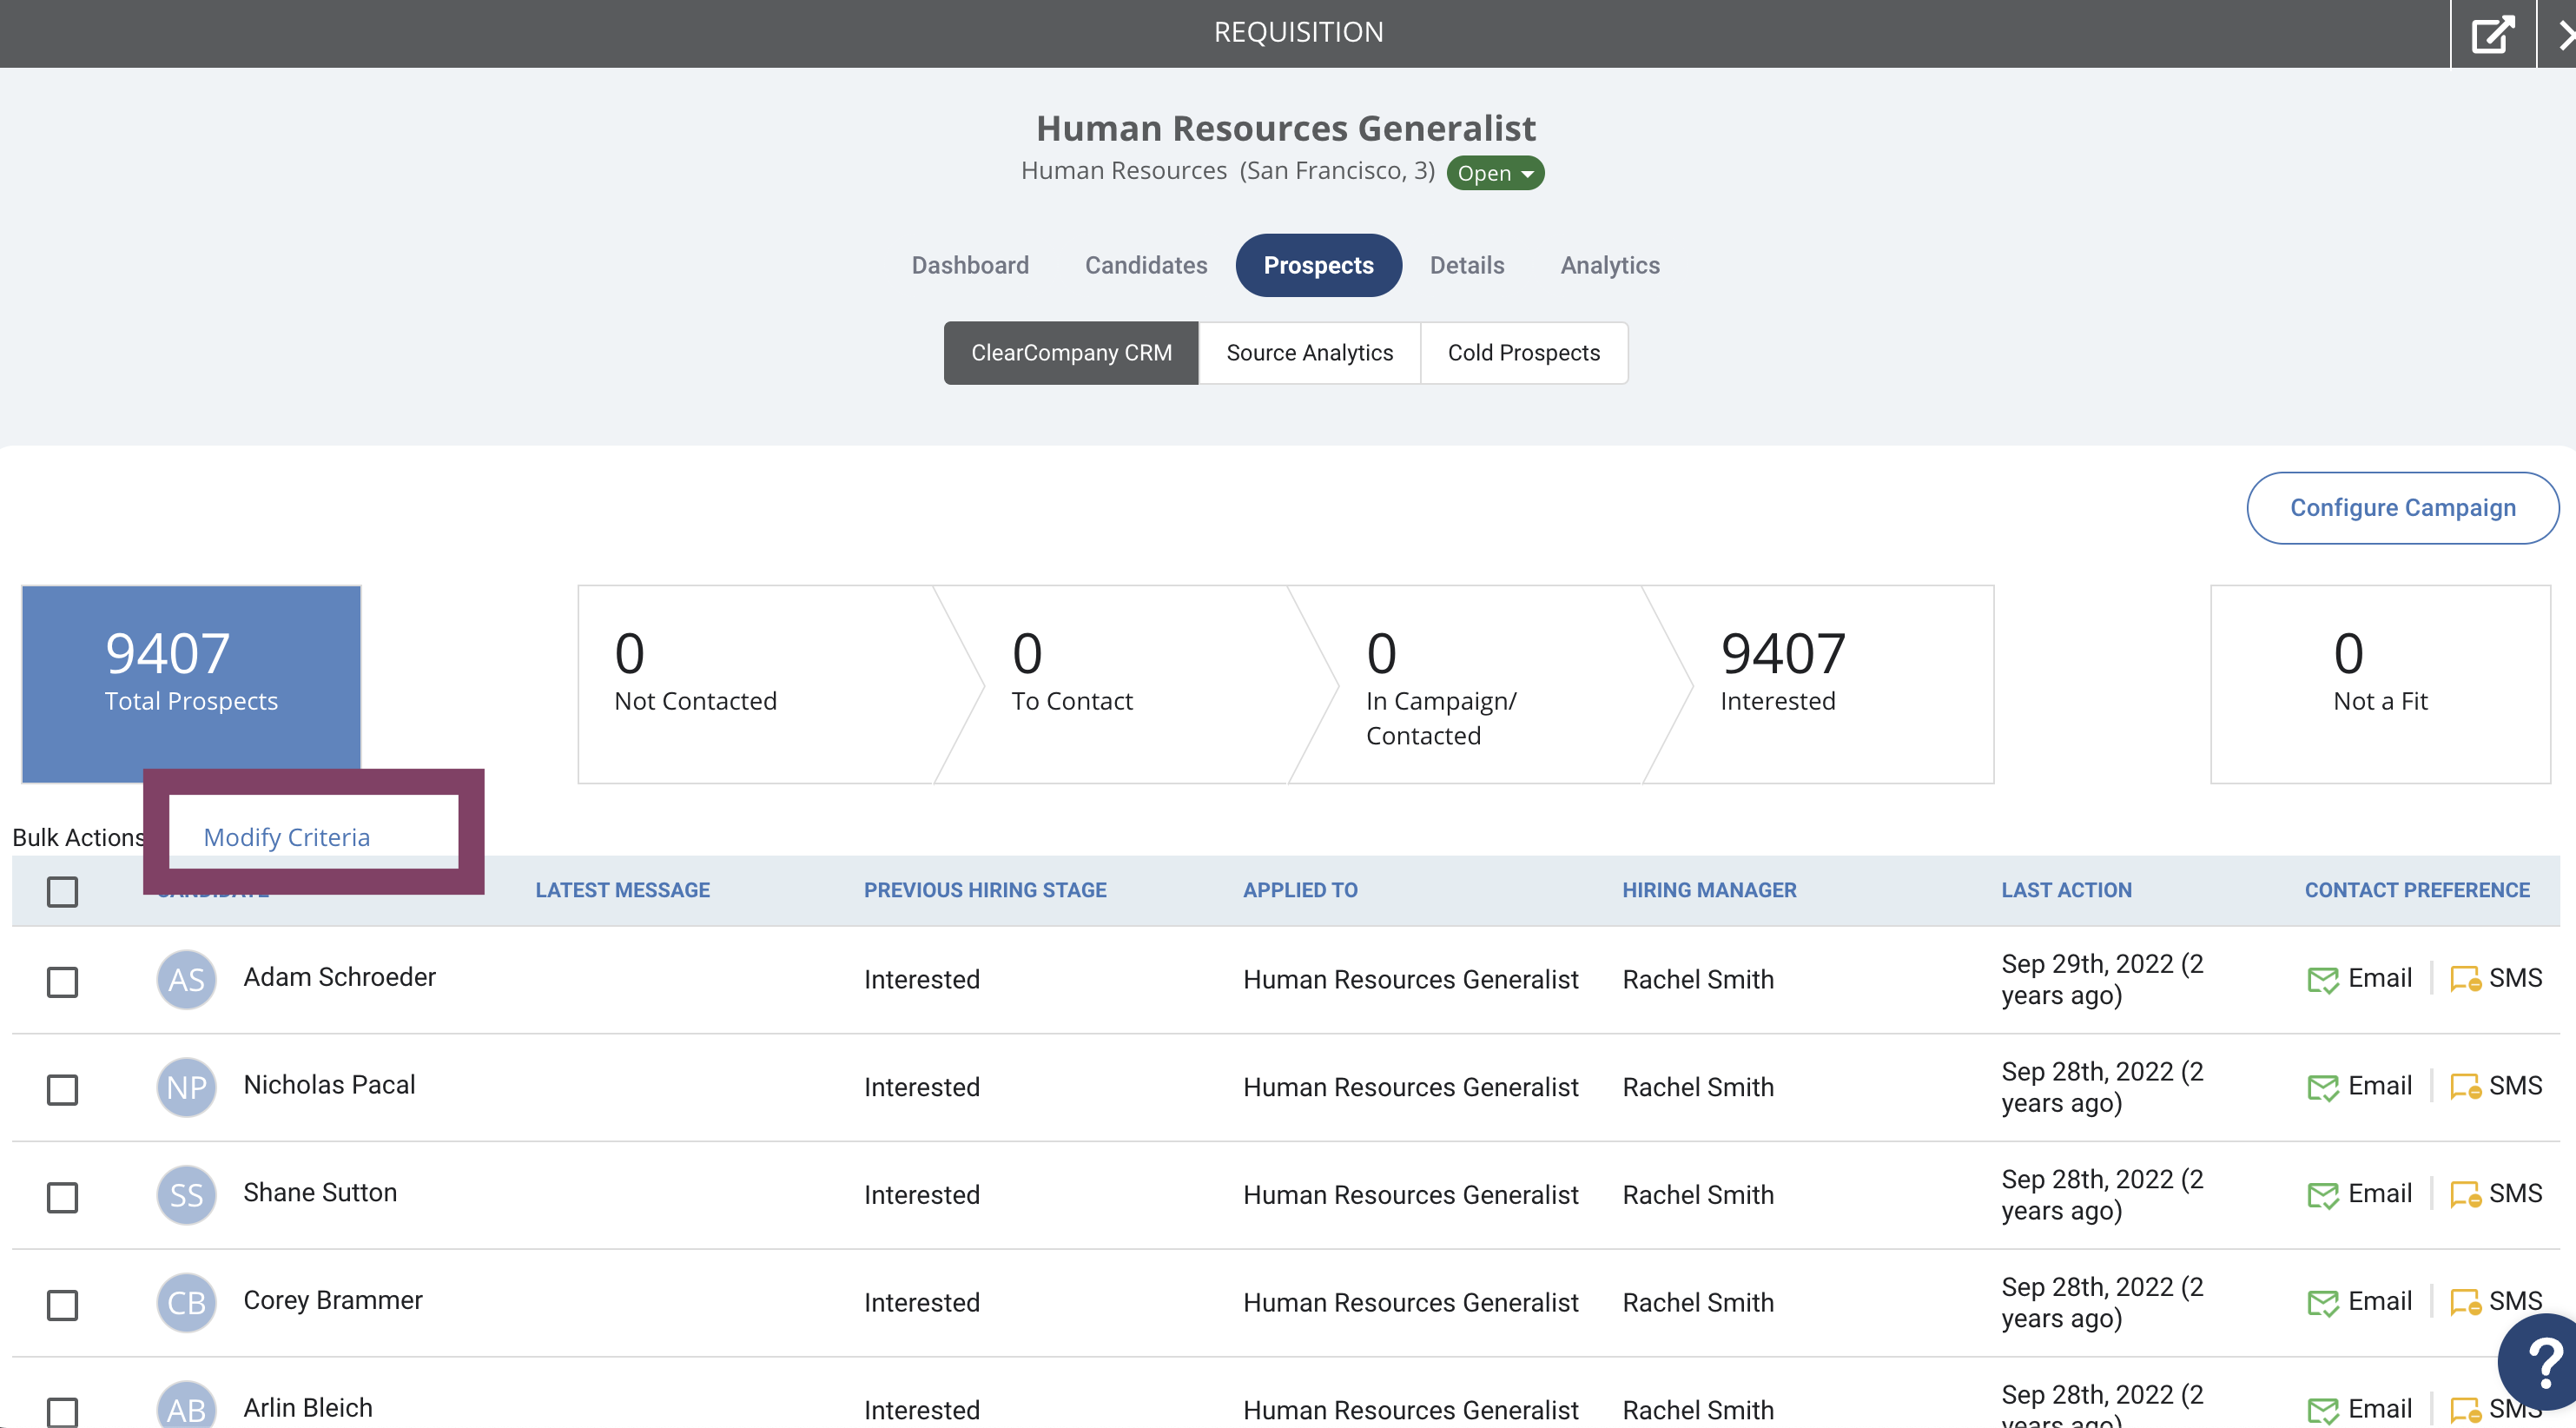This screenshot has width=2576, height=1428.
Task: Select the Prospects tab
Action: click(1318, 265)
